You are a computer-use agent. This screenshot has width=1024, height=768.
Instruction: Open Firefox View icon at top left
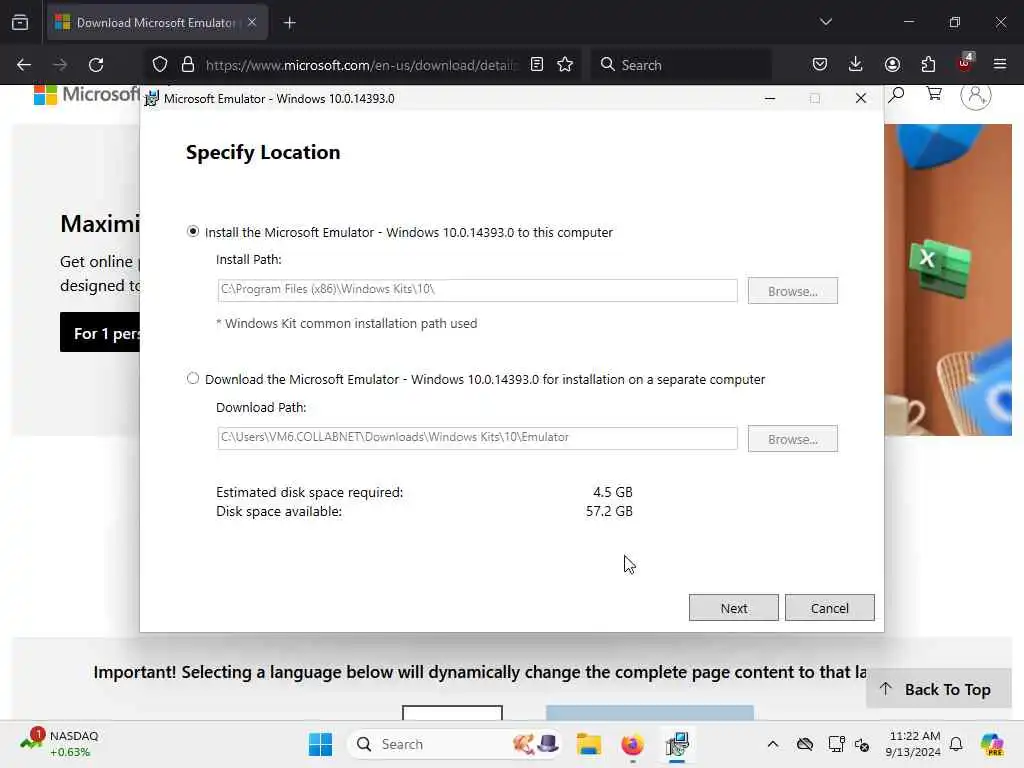tap(20, 22)
